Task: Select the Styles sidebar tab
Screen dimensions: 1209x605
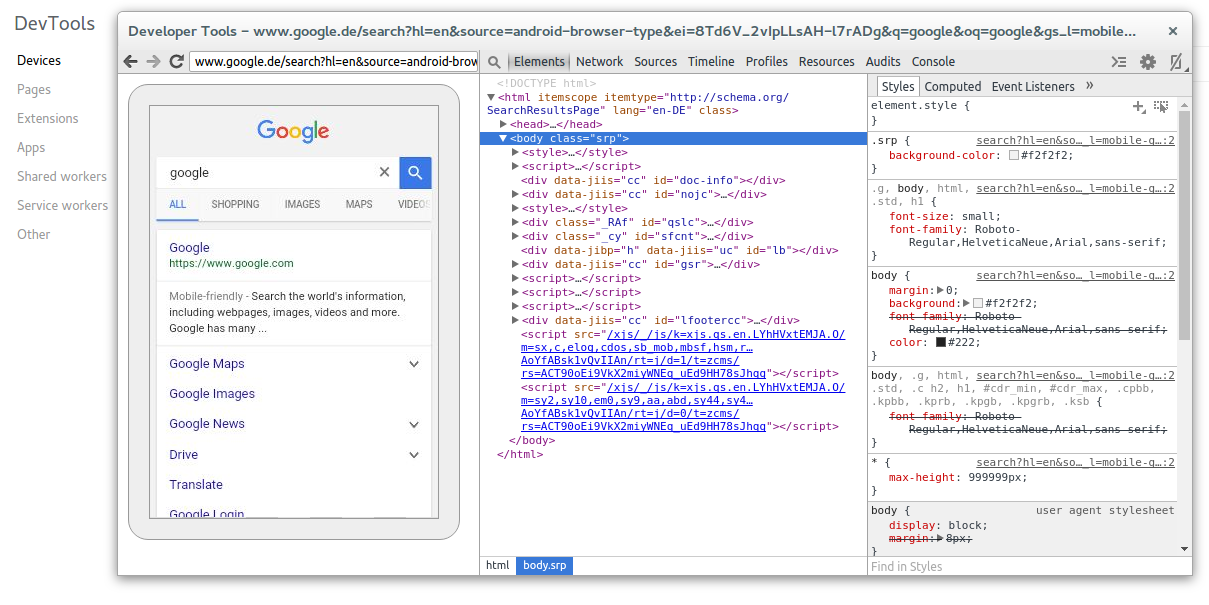Action: [898, 87]
